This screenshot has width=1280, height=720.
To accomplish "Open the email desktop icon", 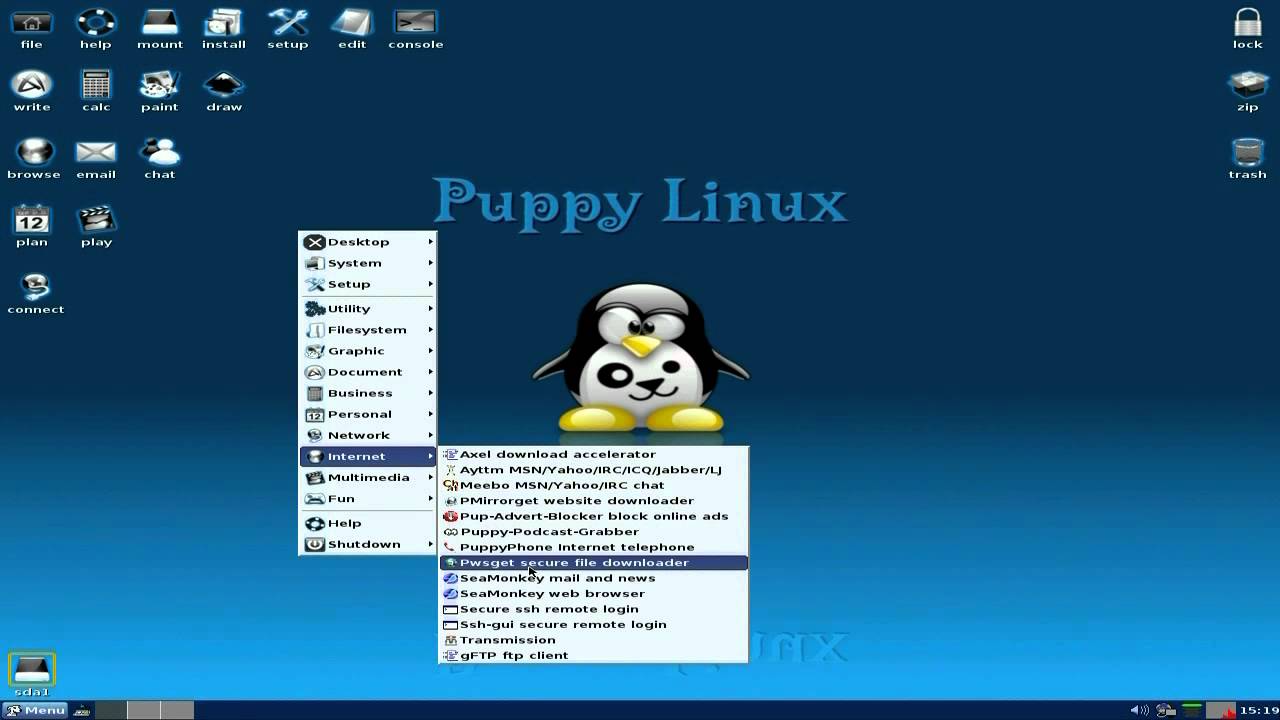I will click(96, 158).
